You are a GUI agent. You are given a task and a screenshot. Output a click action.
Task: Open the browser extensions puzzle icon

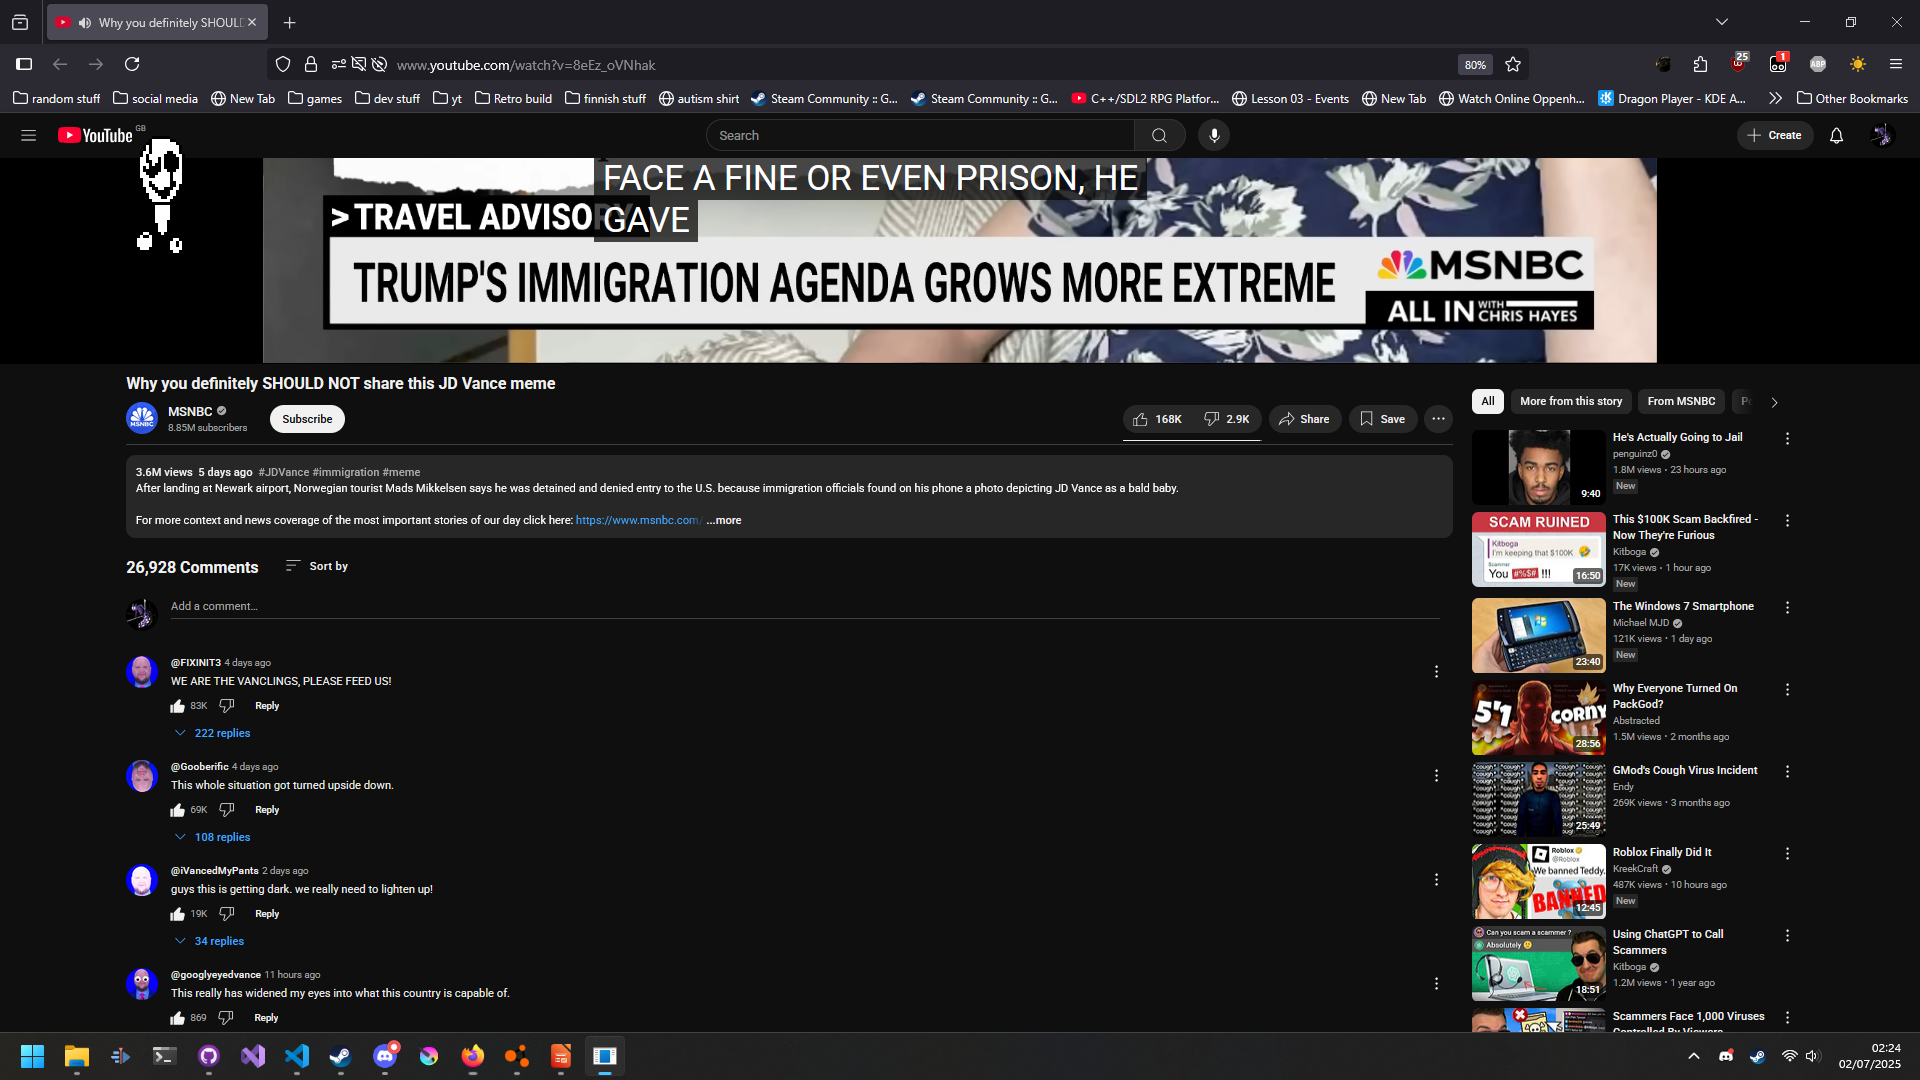pyautogui.click(x=1700, y=64)
